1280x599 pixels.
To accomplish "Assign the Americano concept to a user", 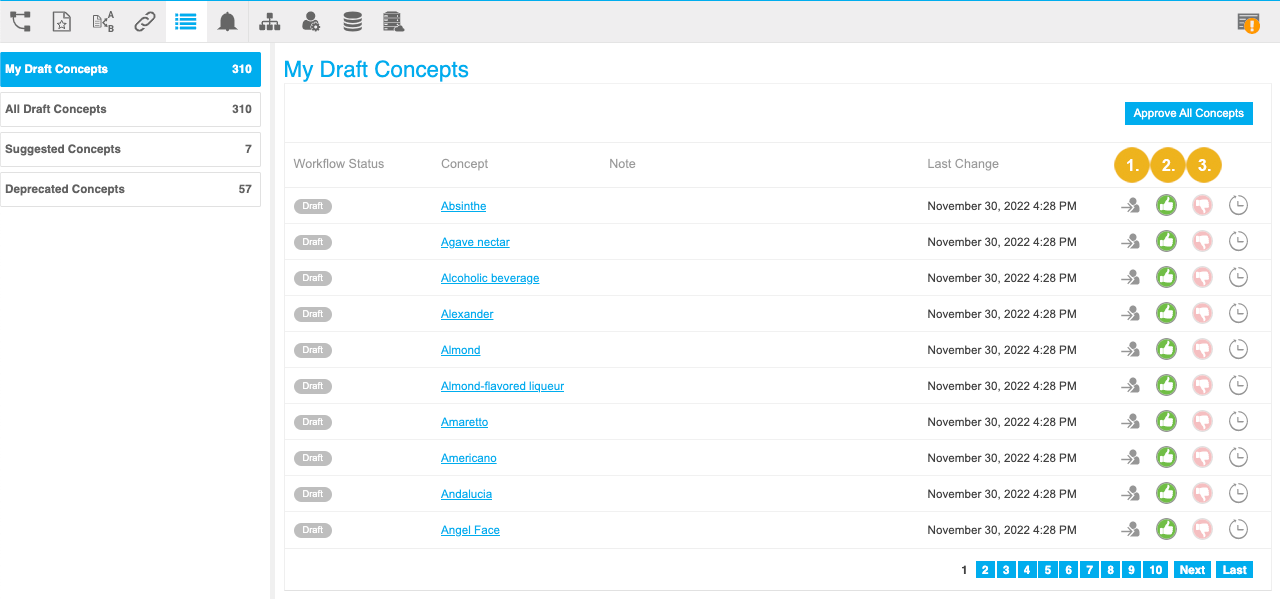I will click(x=1130, y=457).
